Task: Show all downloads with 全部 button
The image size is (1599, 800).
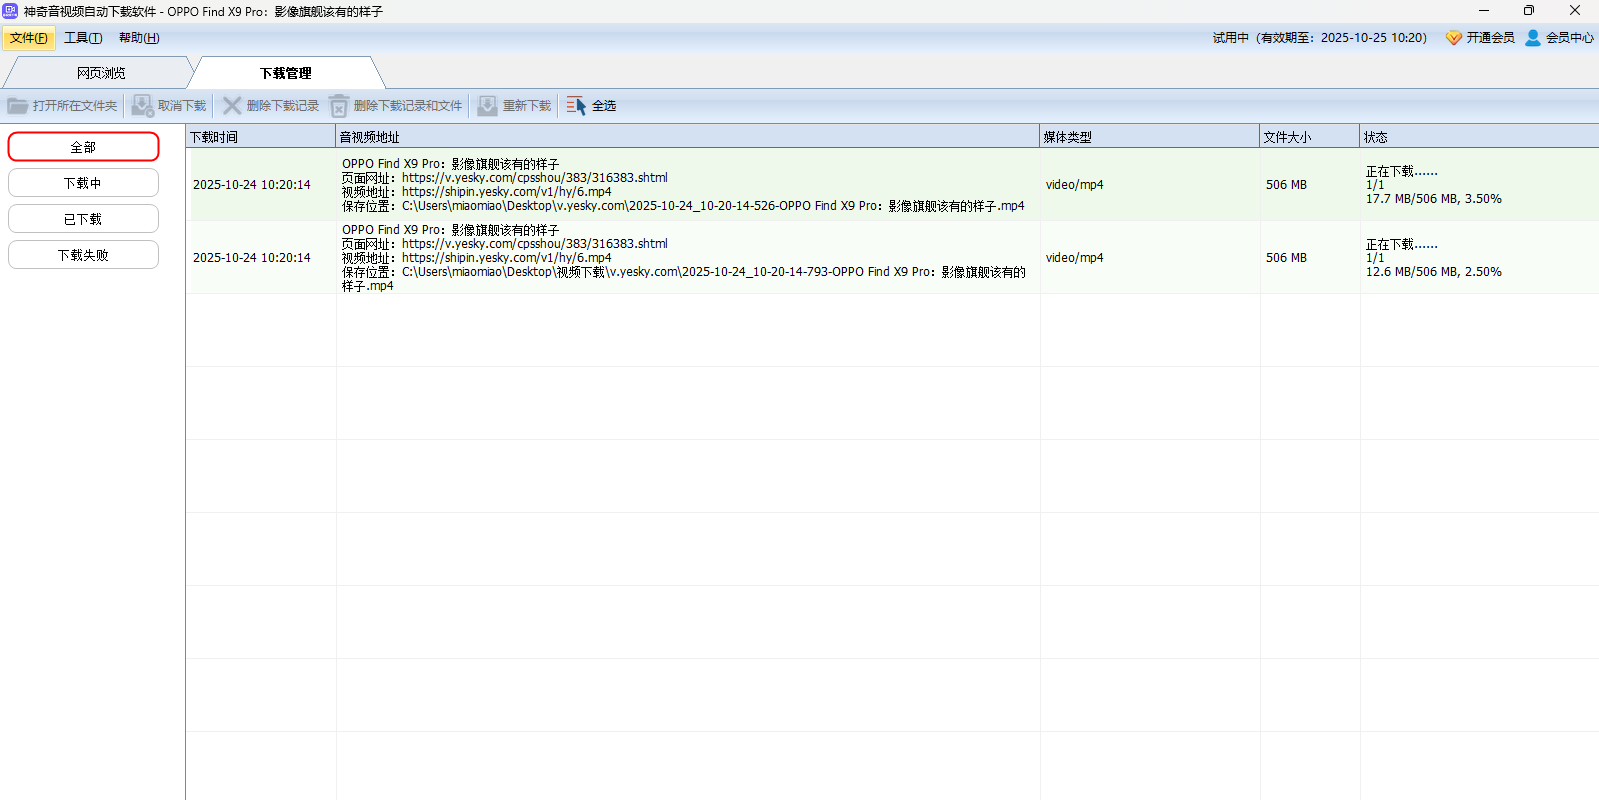Action: point(83,147)
